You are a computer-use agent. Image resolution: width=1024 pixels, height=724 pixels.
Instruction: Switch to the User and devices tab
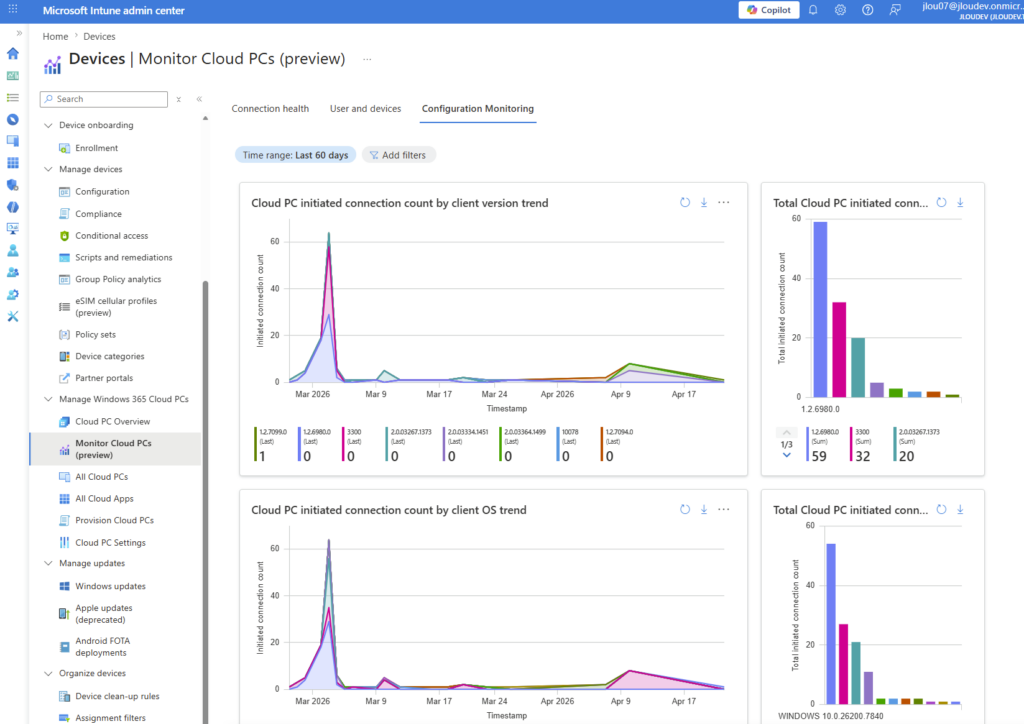coord(365,109)
